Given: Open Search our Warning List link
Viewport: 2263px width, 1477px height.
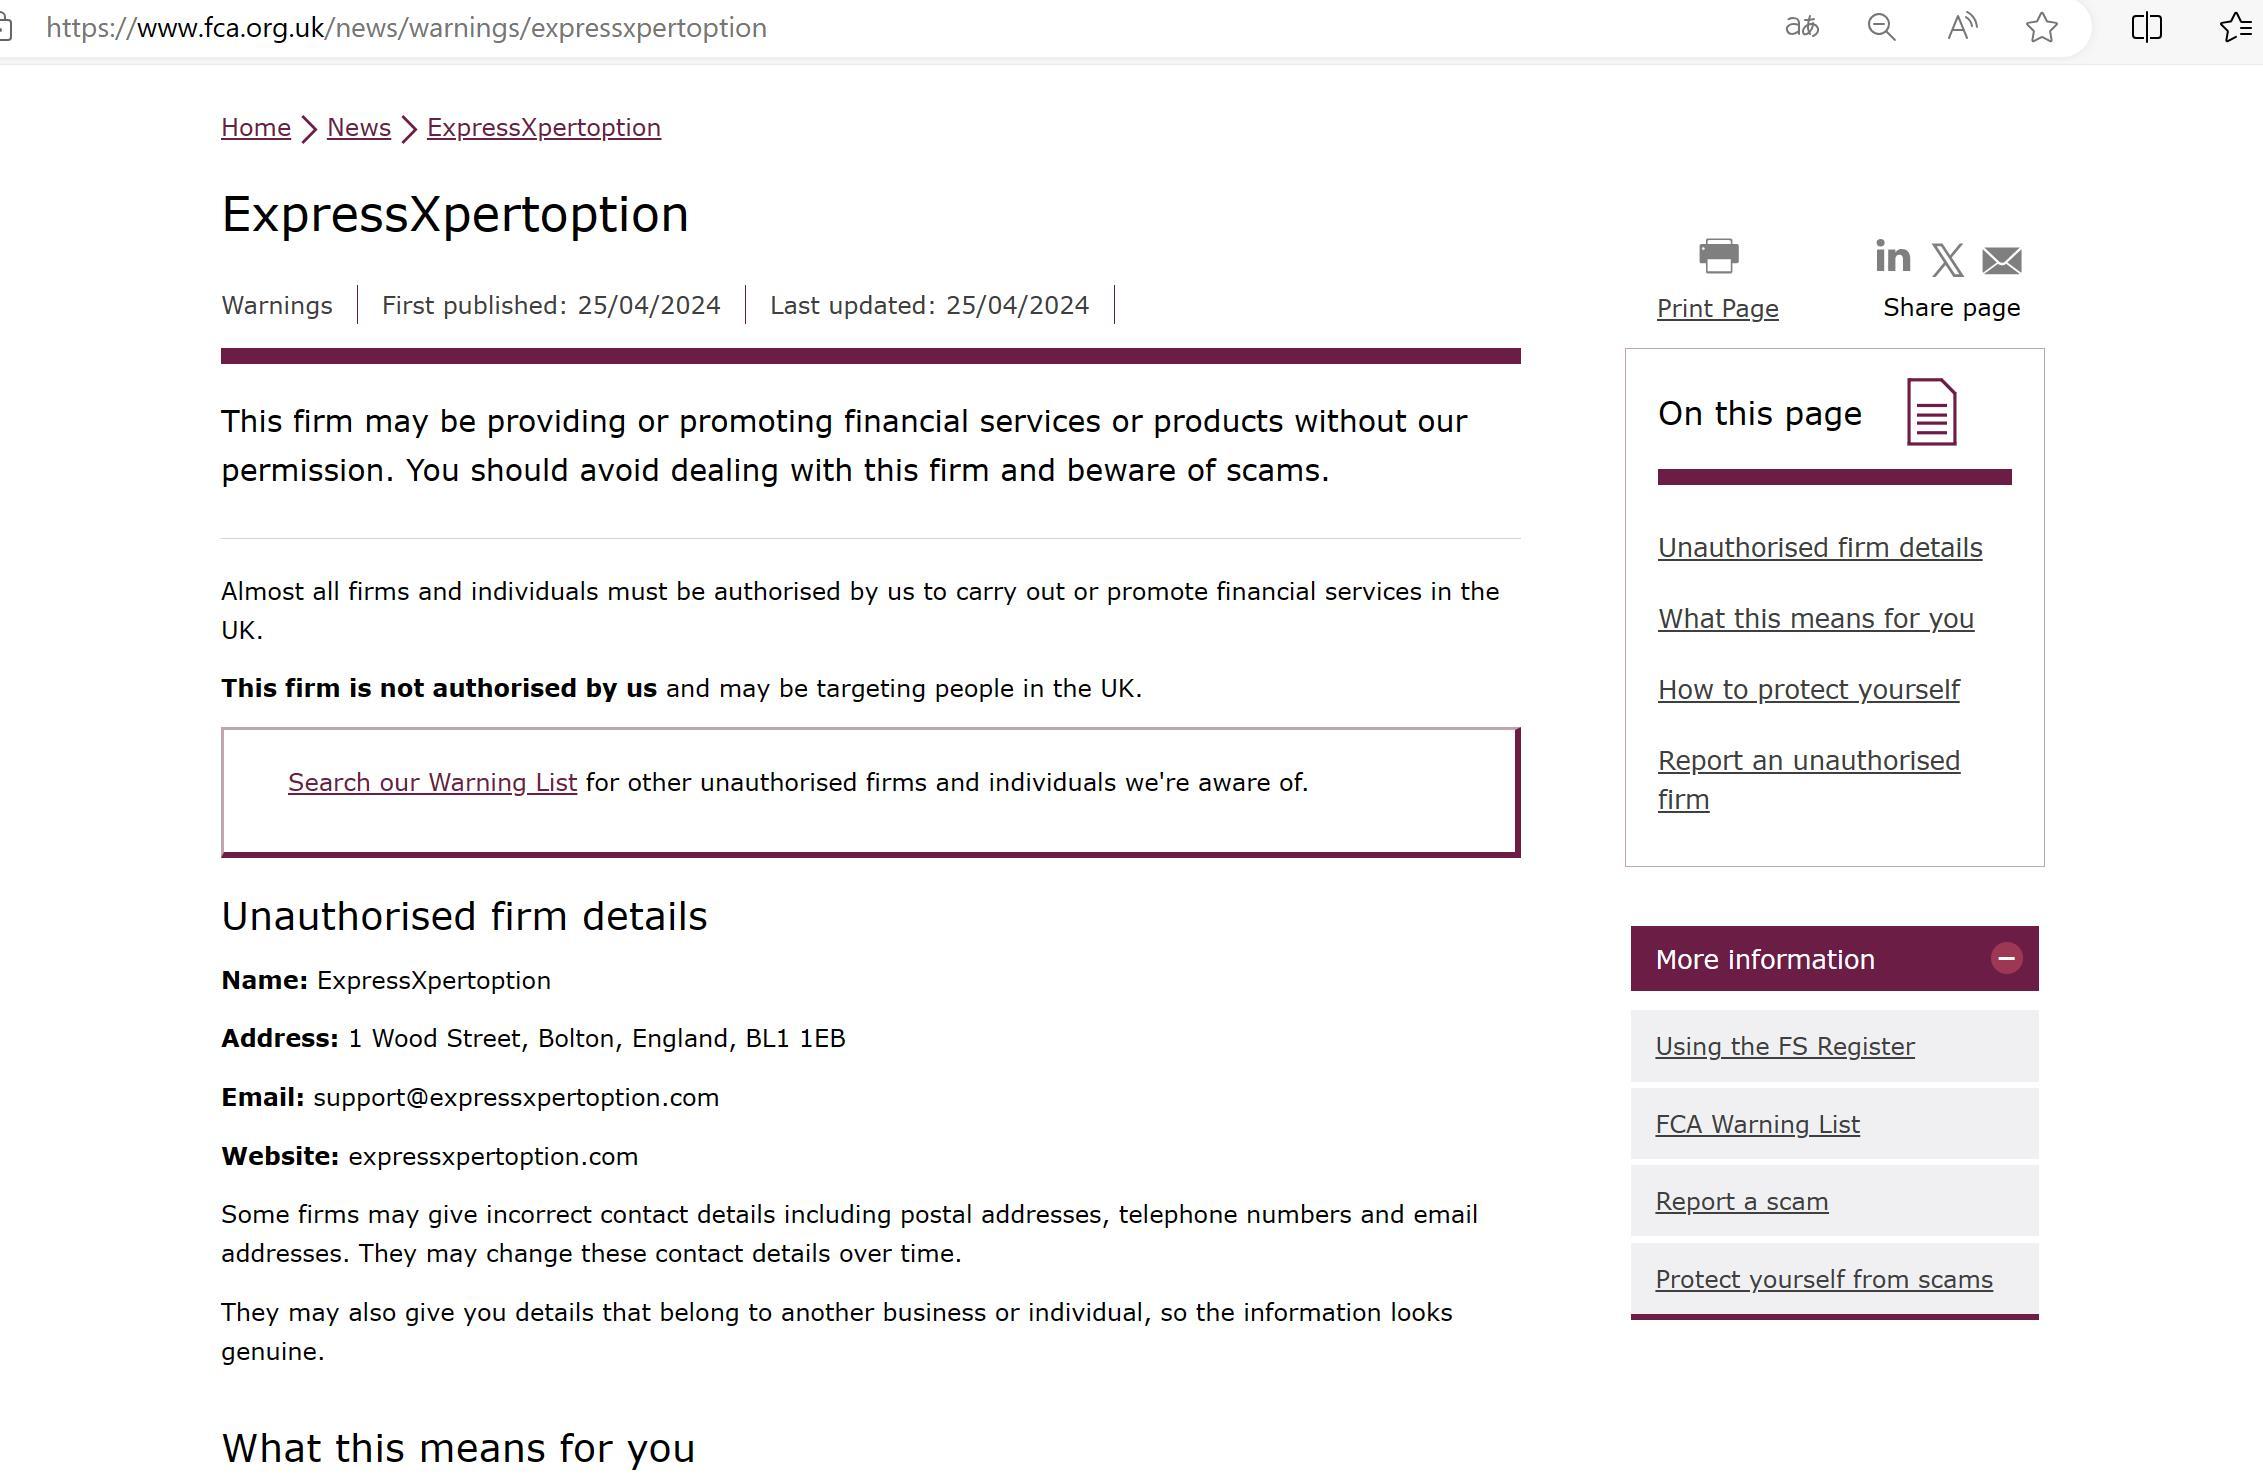Looking at the screenshot, I should pyautogui.click(x=432, y=782).
